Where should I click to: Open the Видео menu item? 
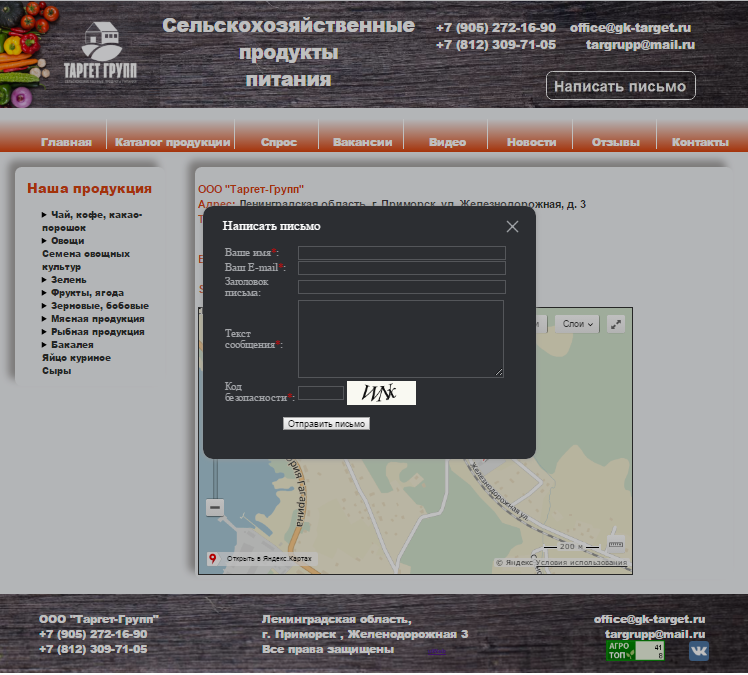447,142
